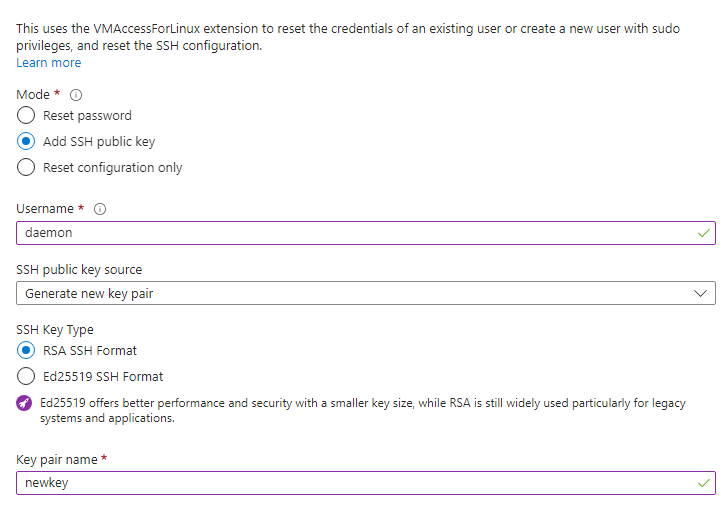Click the Key pair name label
The image size is (727, 518).
(x=56, y=459)
